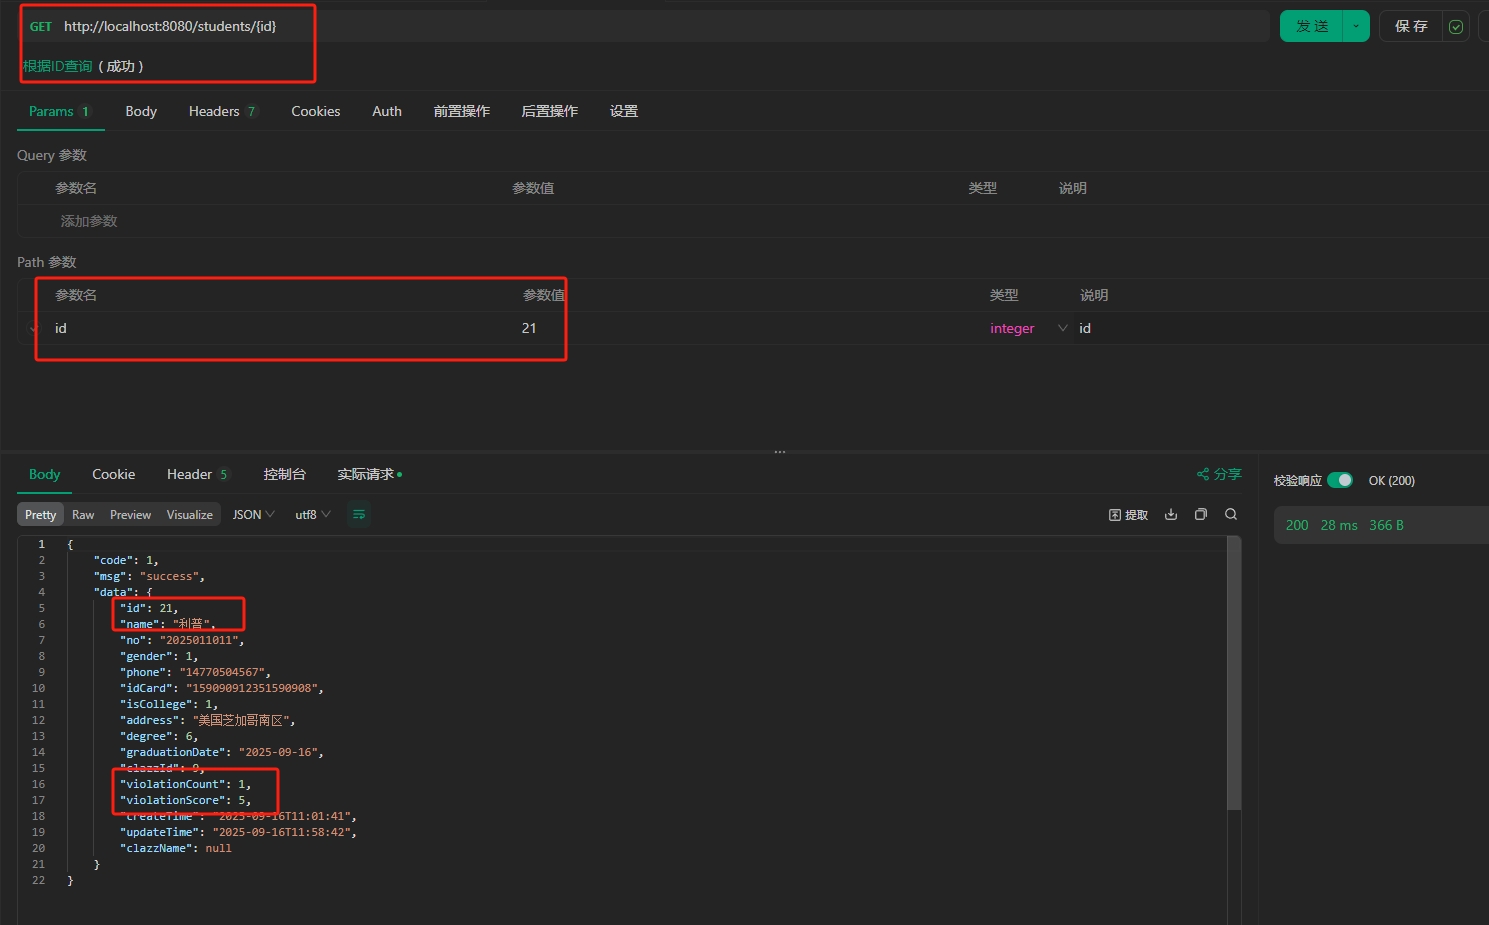Download the response body
This screenshot has width=1489, height=925.
pyautogui.click(x=1171, y=514)
